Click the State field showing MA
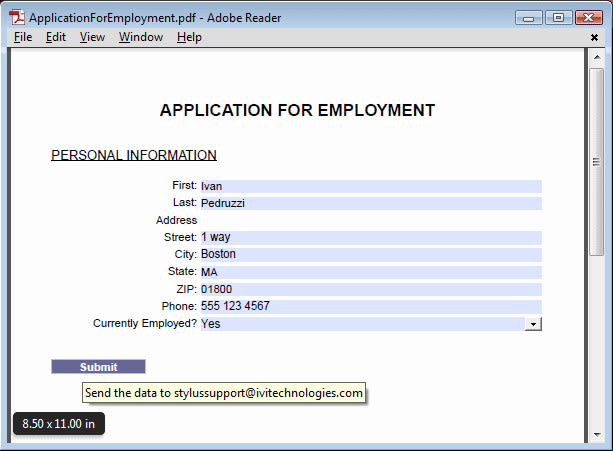This screenshot has width=613, height=451. (x=370, y=272)
